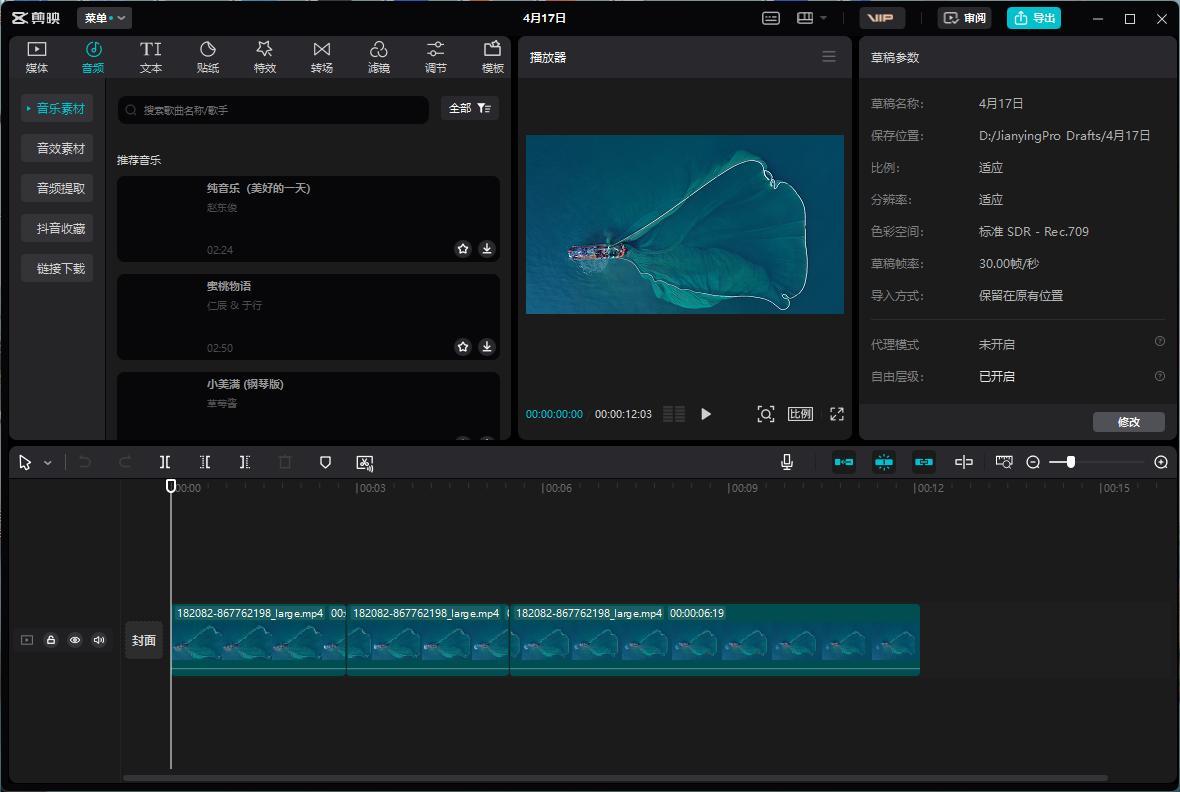Viewport: 1180px width, 792px height.
Task: Toggle track visibility eye icon
Action: [75, 640]
